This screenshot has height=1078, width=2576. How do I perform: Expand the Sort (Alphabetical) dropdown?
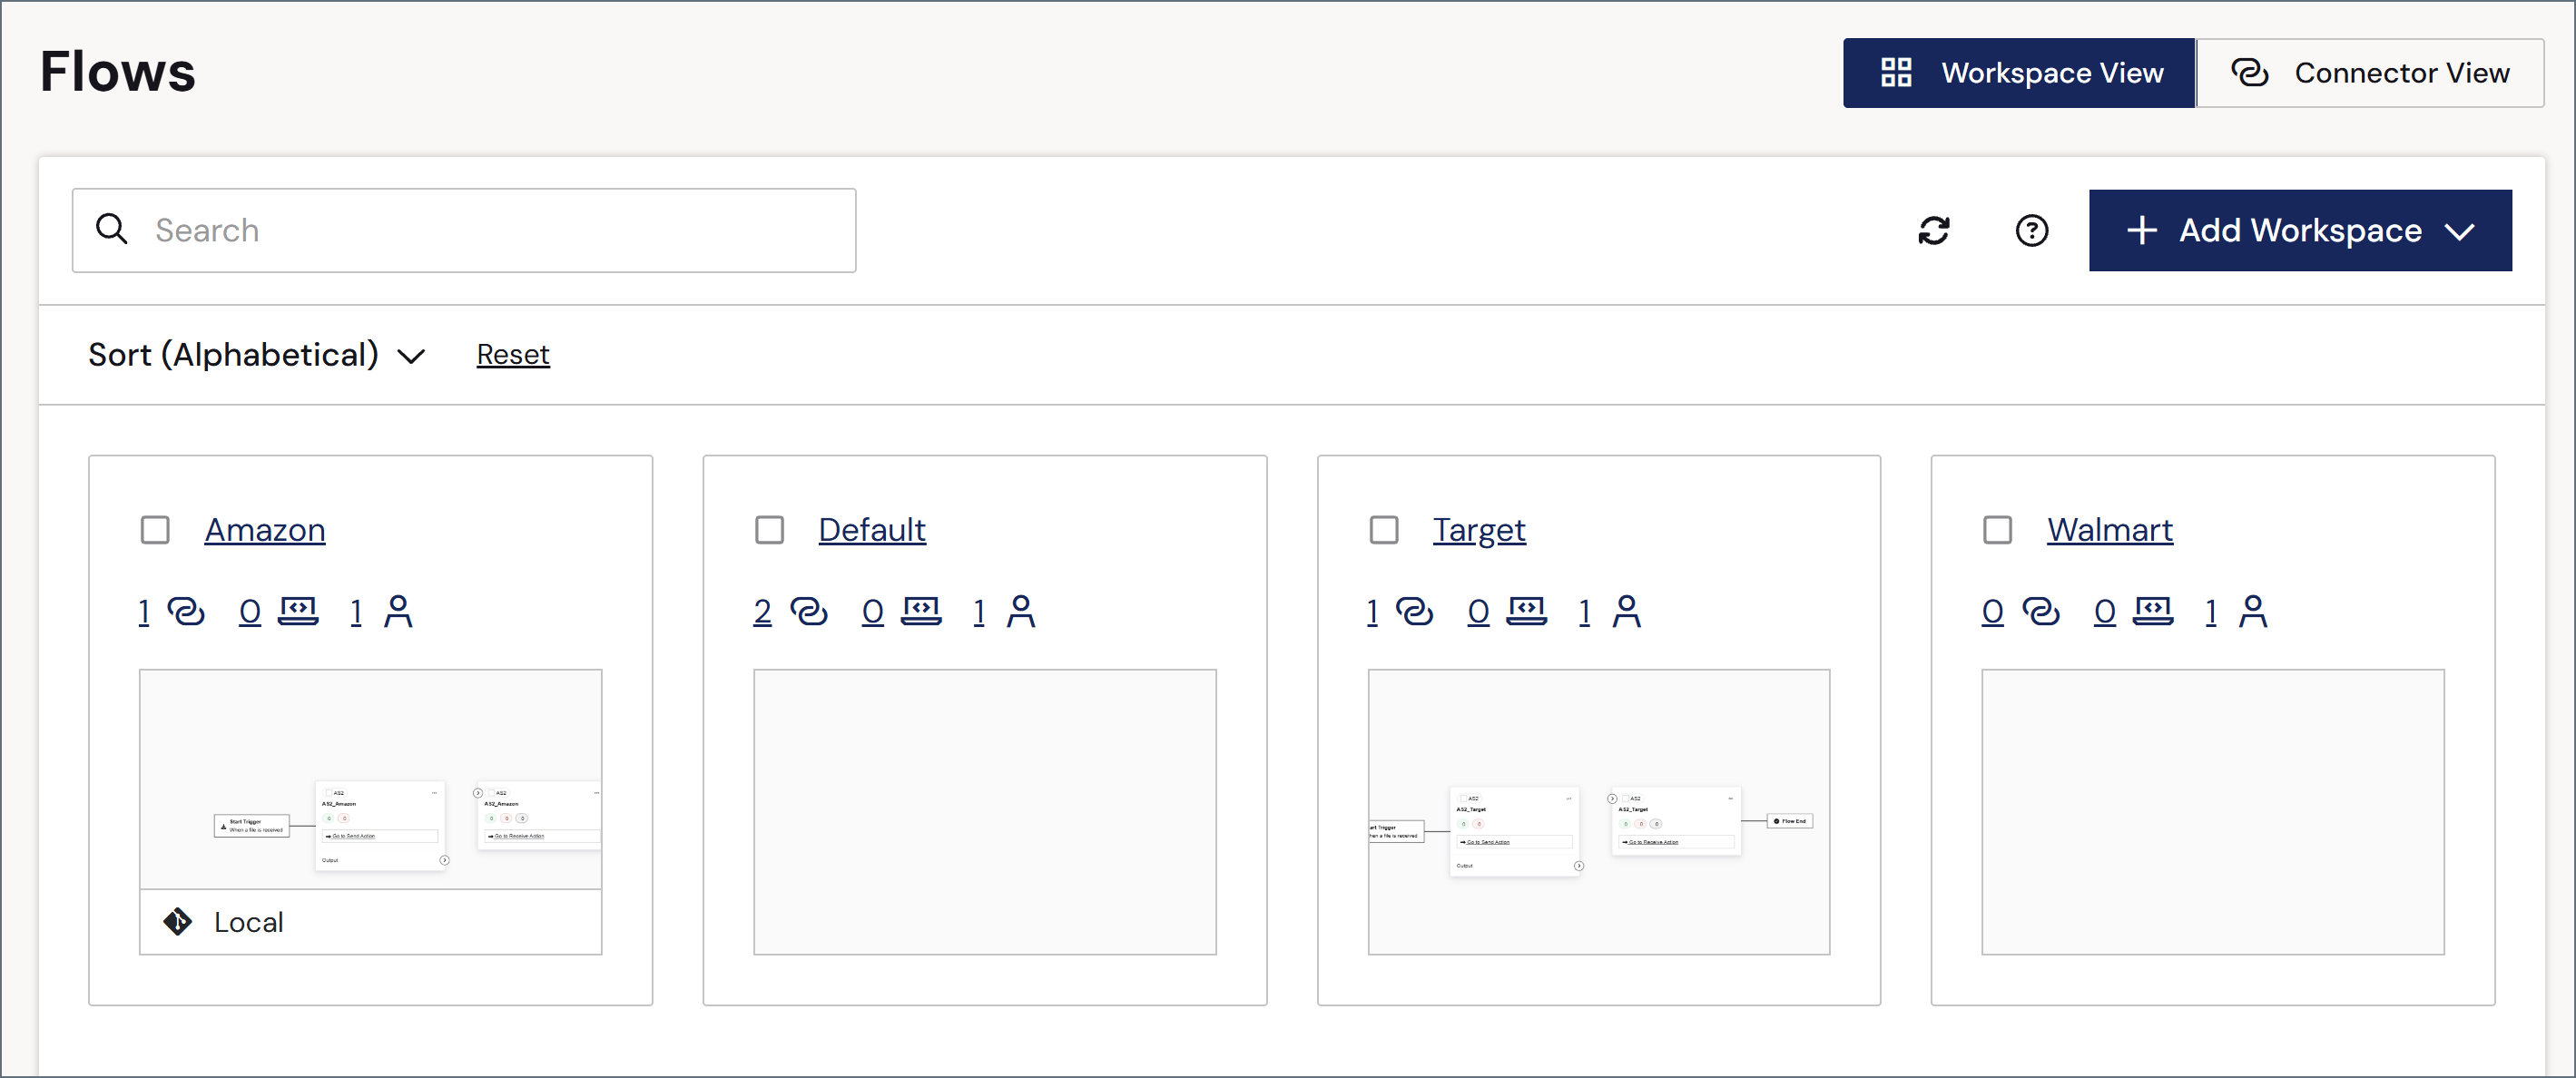point(257,355)
